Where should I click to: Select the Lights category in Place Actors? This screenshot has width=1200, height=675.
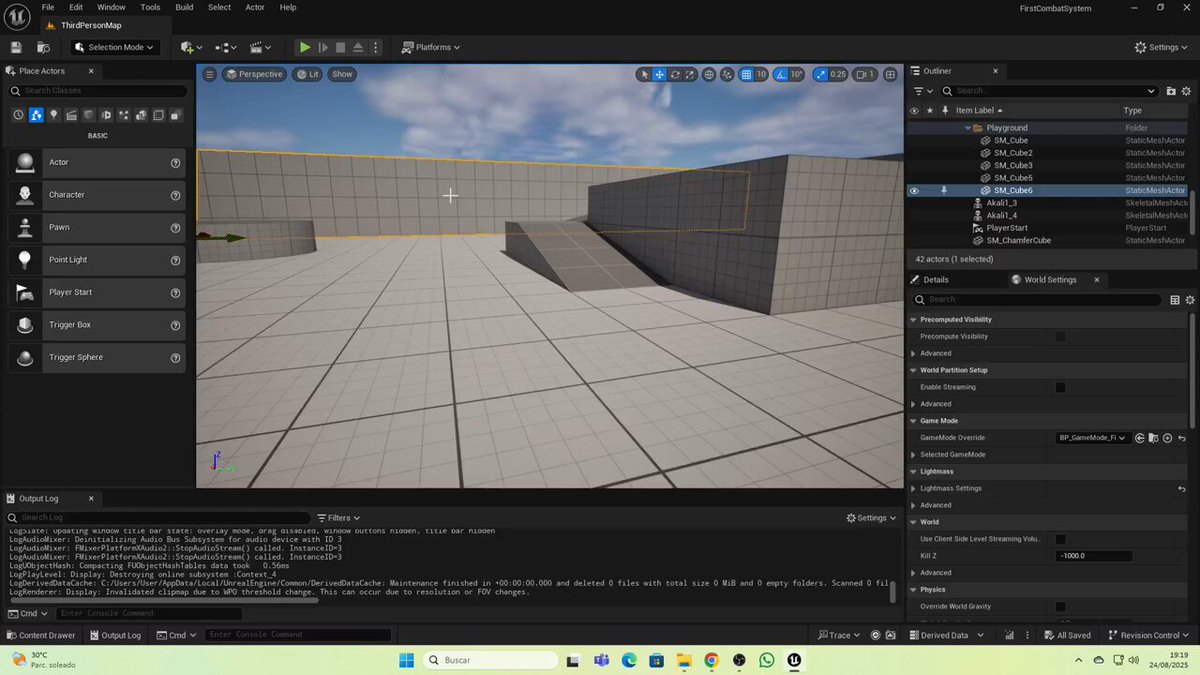tap(54, 115)
